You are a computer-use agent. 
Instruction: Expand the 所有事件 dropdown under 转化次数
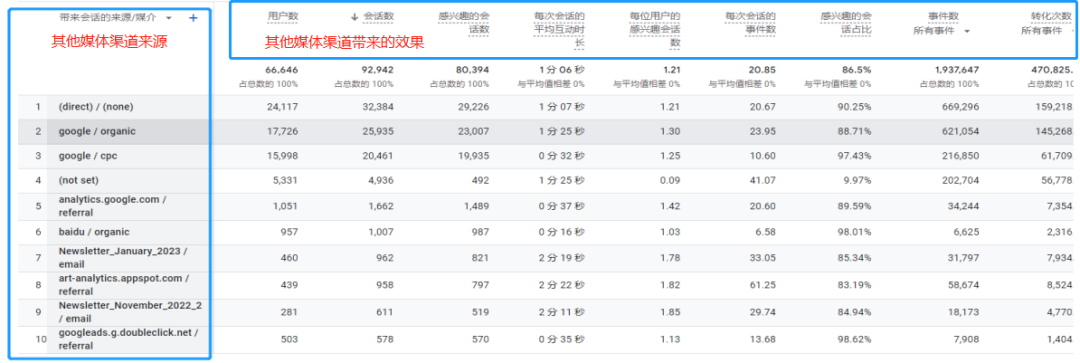[x=1074, y=32]
